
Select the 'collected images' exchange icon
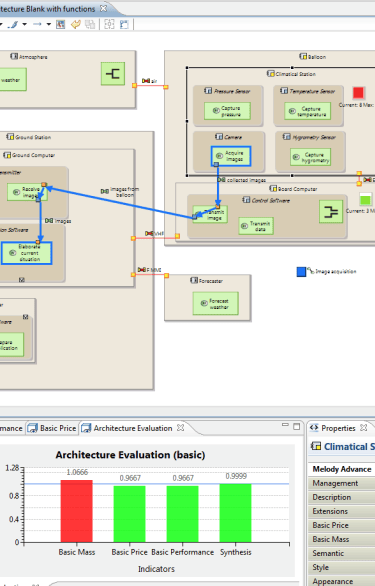221,180
